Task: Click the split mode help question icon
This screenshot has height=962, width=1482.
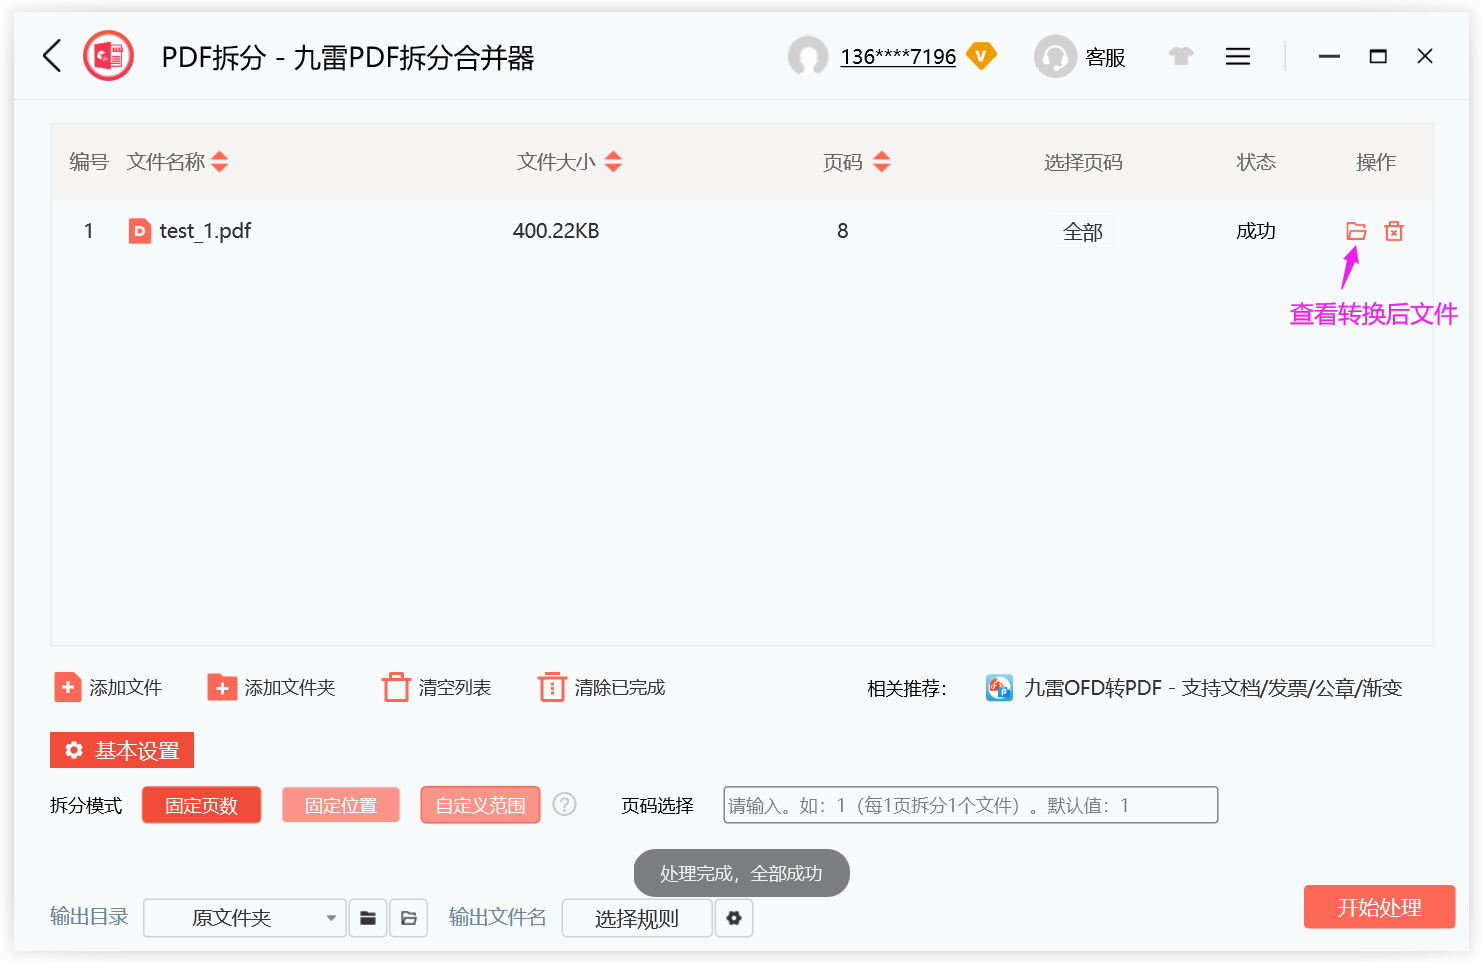Action: point(565,804)
